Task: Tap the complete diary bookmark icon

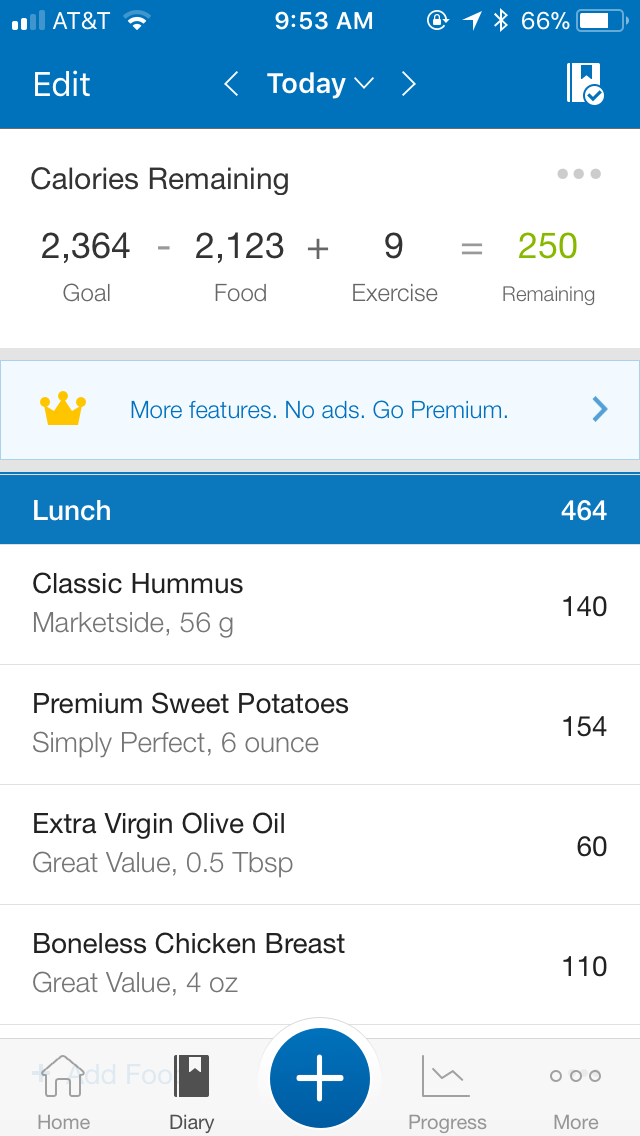Action: pos(585,84)
